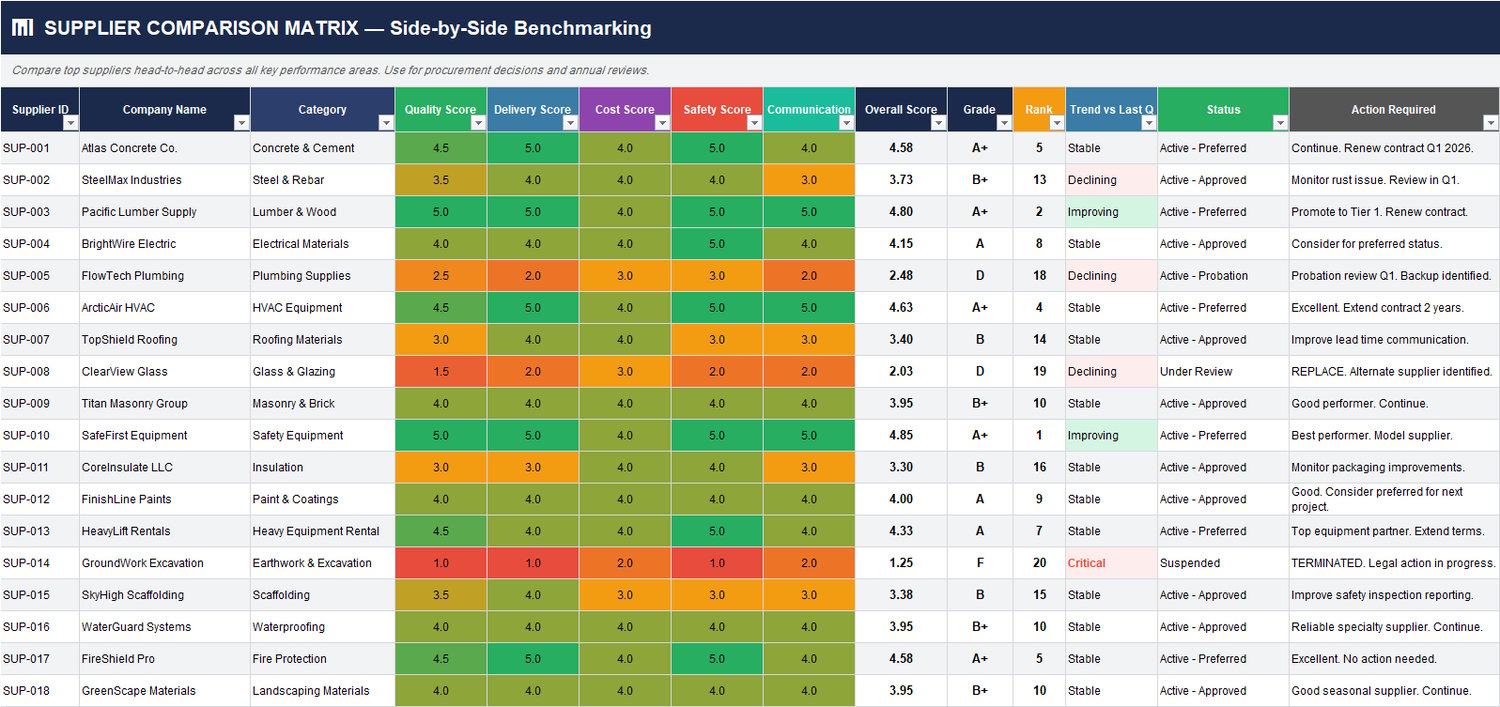Select the Supplier ID column header

click(x=40, y=110)
